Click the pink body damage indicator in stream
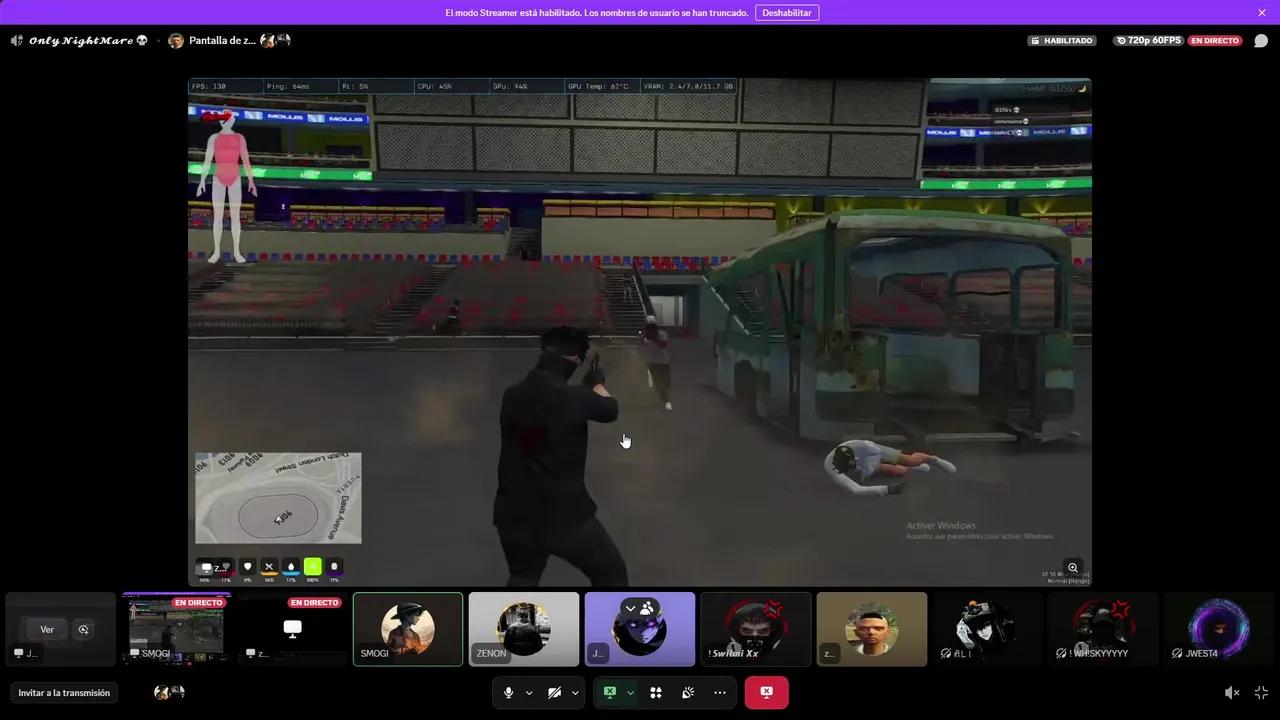Viewport: 1280px width, 720px height. 227,185
